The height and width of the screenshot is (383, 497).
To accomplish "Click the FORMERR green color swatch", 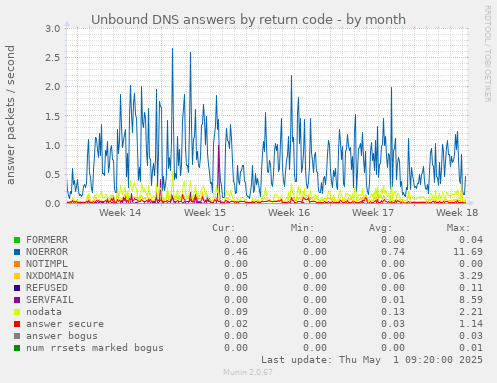I will pyautogui.click(x=17, y=240).
